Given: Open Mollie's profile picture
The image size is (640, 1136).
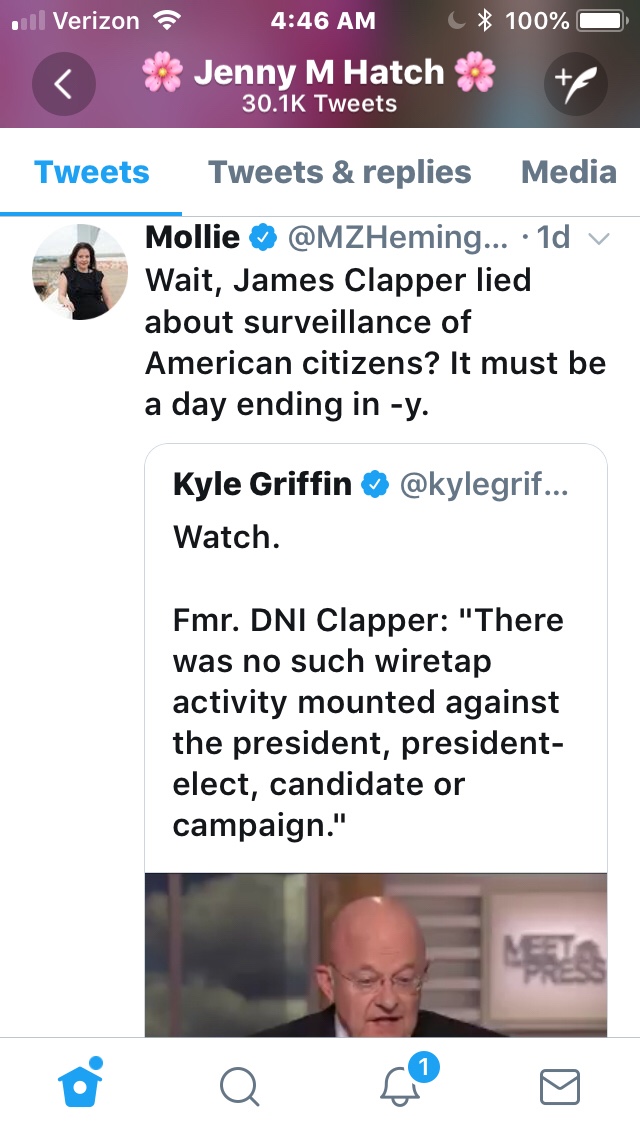Looking at the screenshot, I should point(80,272).
